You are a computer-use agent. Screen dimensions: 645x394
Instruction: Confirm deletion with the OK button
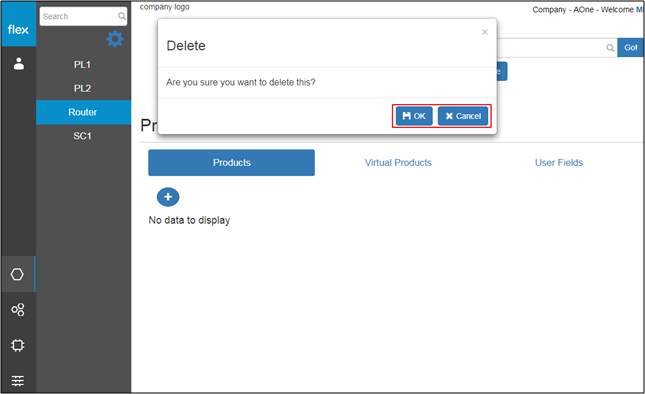pos(414,116)
